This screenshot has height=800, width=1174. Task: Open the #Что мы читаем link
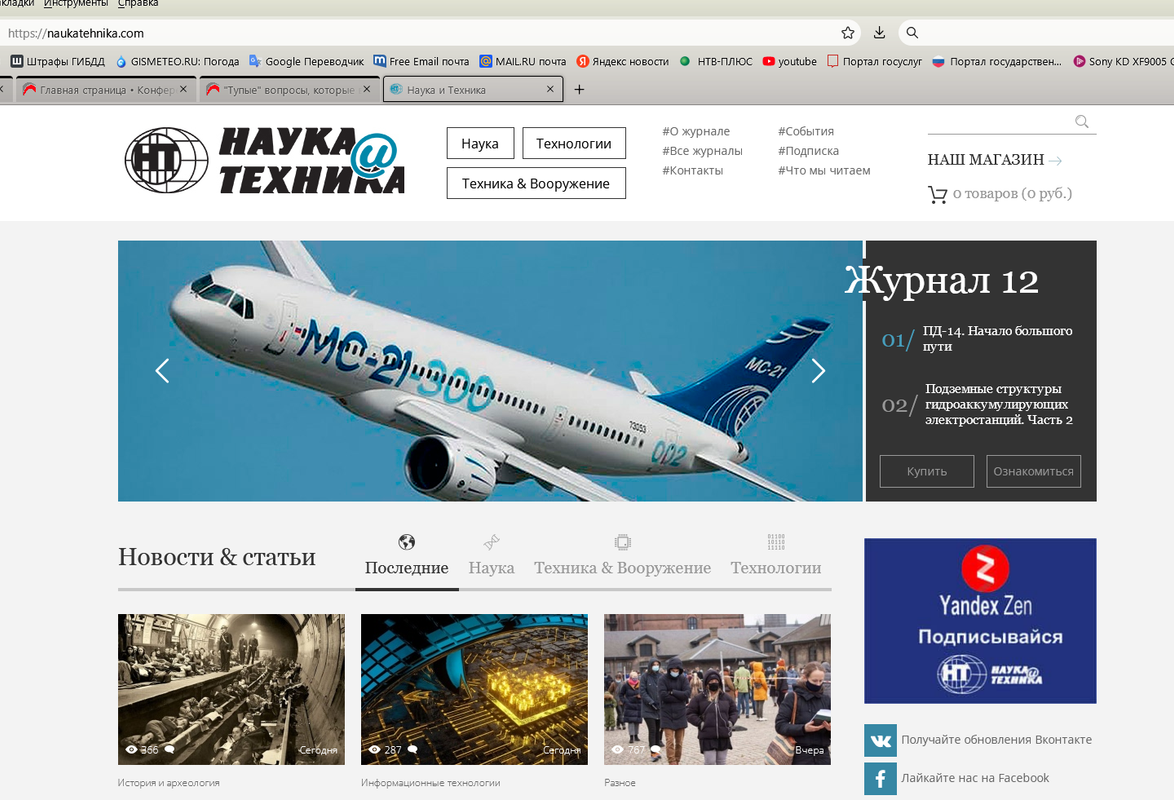824,170
